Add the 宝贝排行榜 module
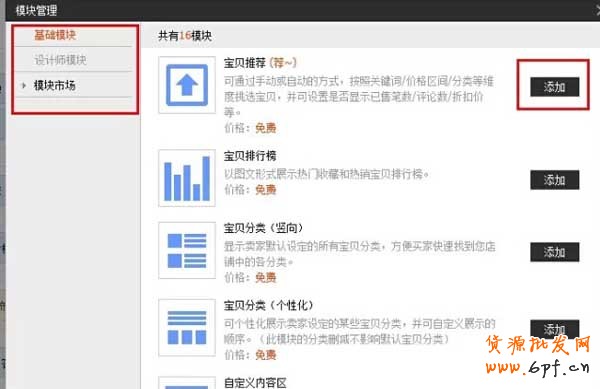The height and width of the screenshot is (389, 600). coord(554,180)
